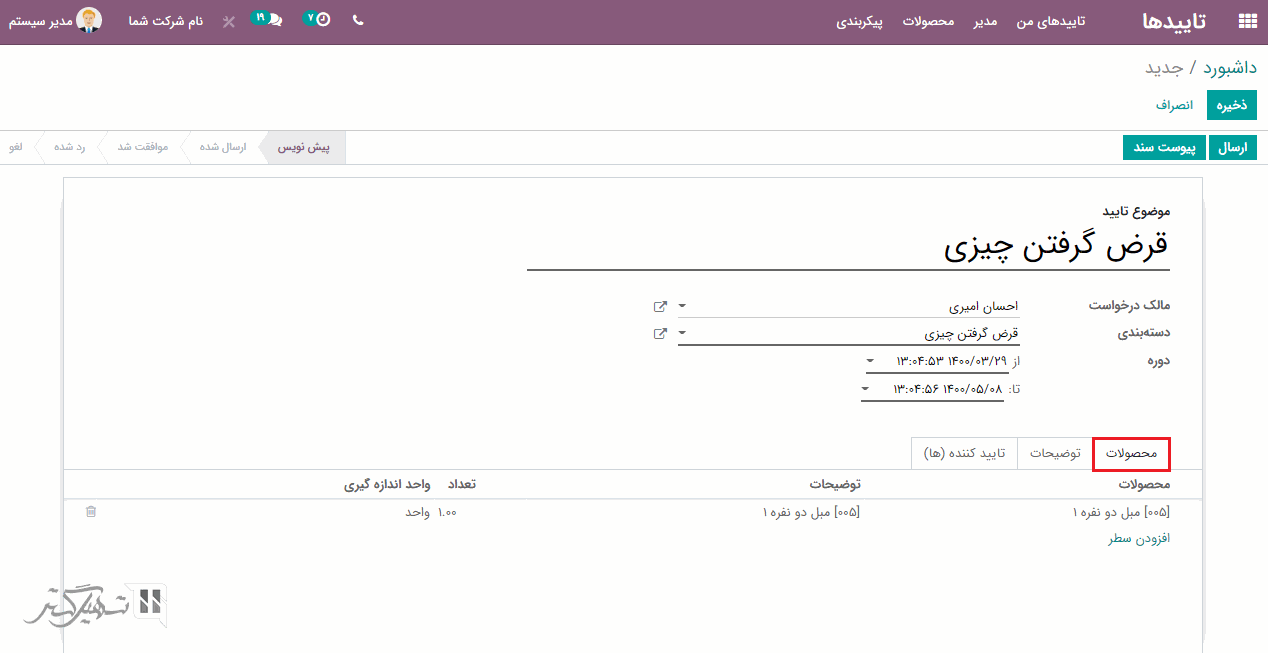This screenshot has height=653, width=1268.
Task: Open external link for category field
Action: pyautogui.click(x=660, y=334)
